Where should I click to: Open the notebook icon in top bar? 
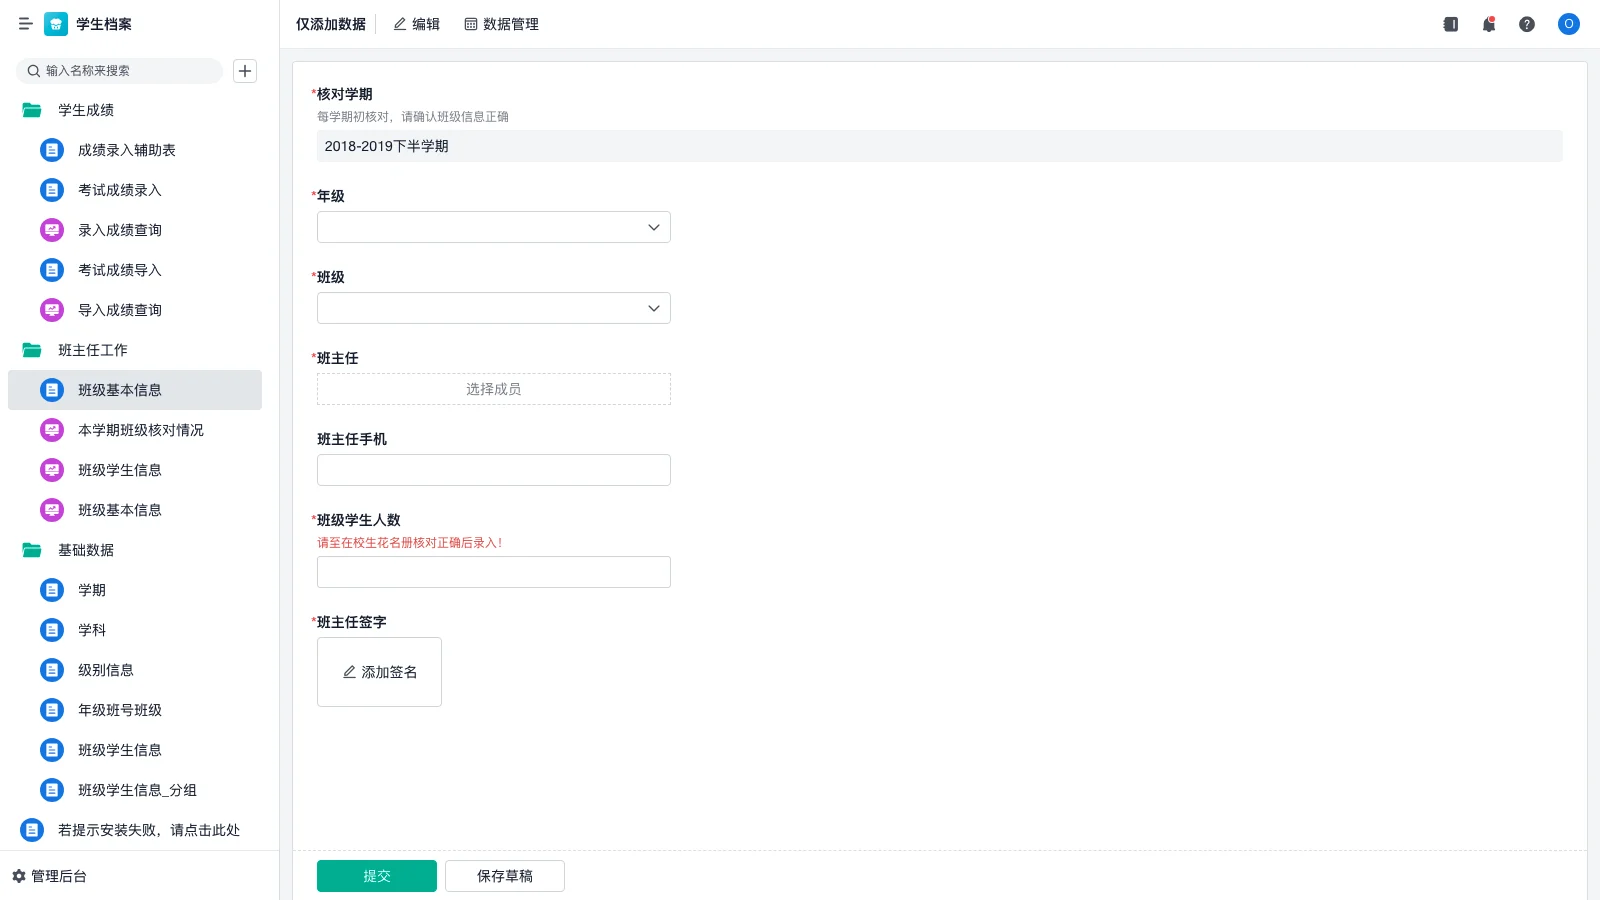pyautogui.click(x=1450, y=24)
